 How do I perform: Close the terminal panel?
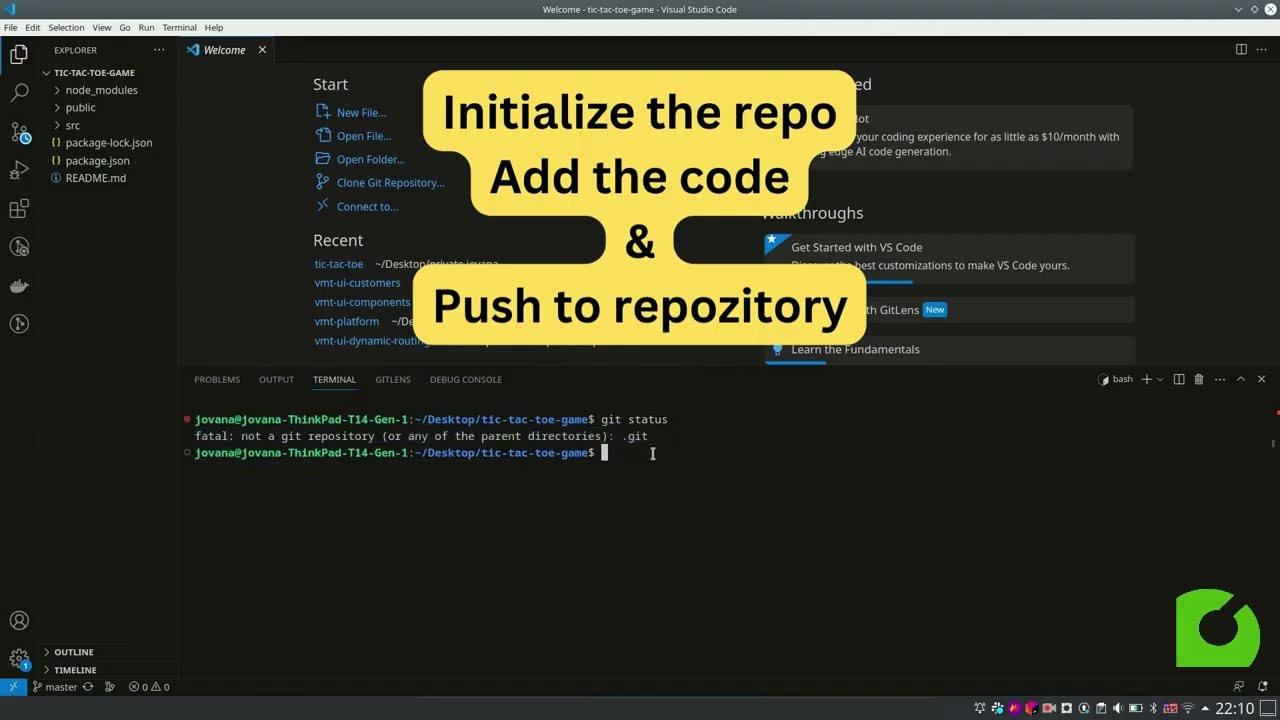1261,379
